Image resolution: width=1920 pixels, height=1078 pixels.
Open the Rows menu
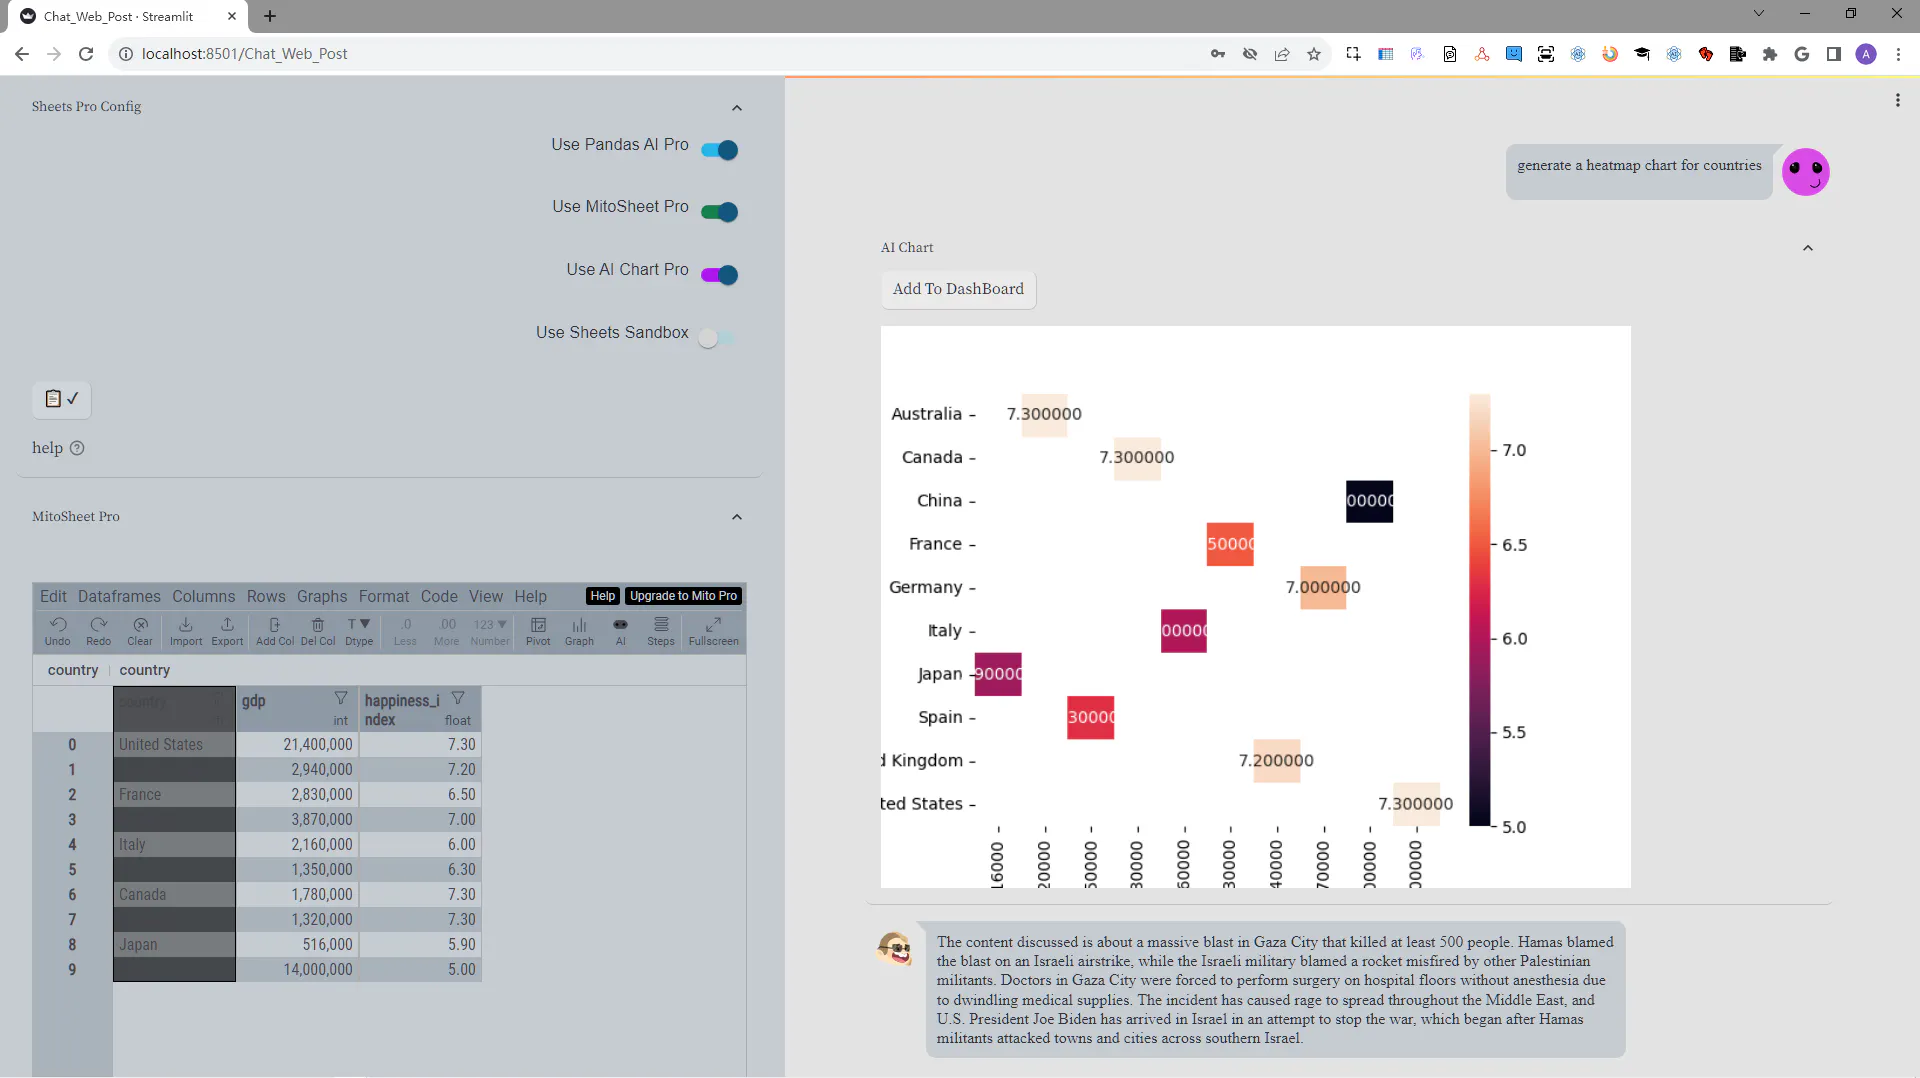(266, 596)
